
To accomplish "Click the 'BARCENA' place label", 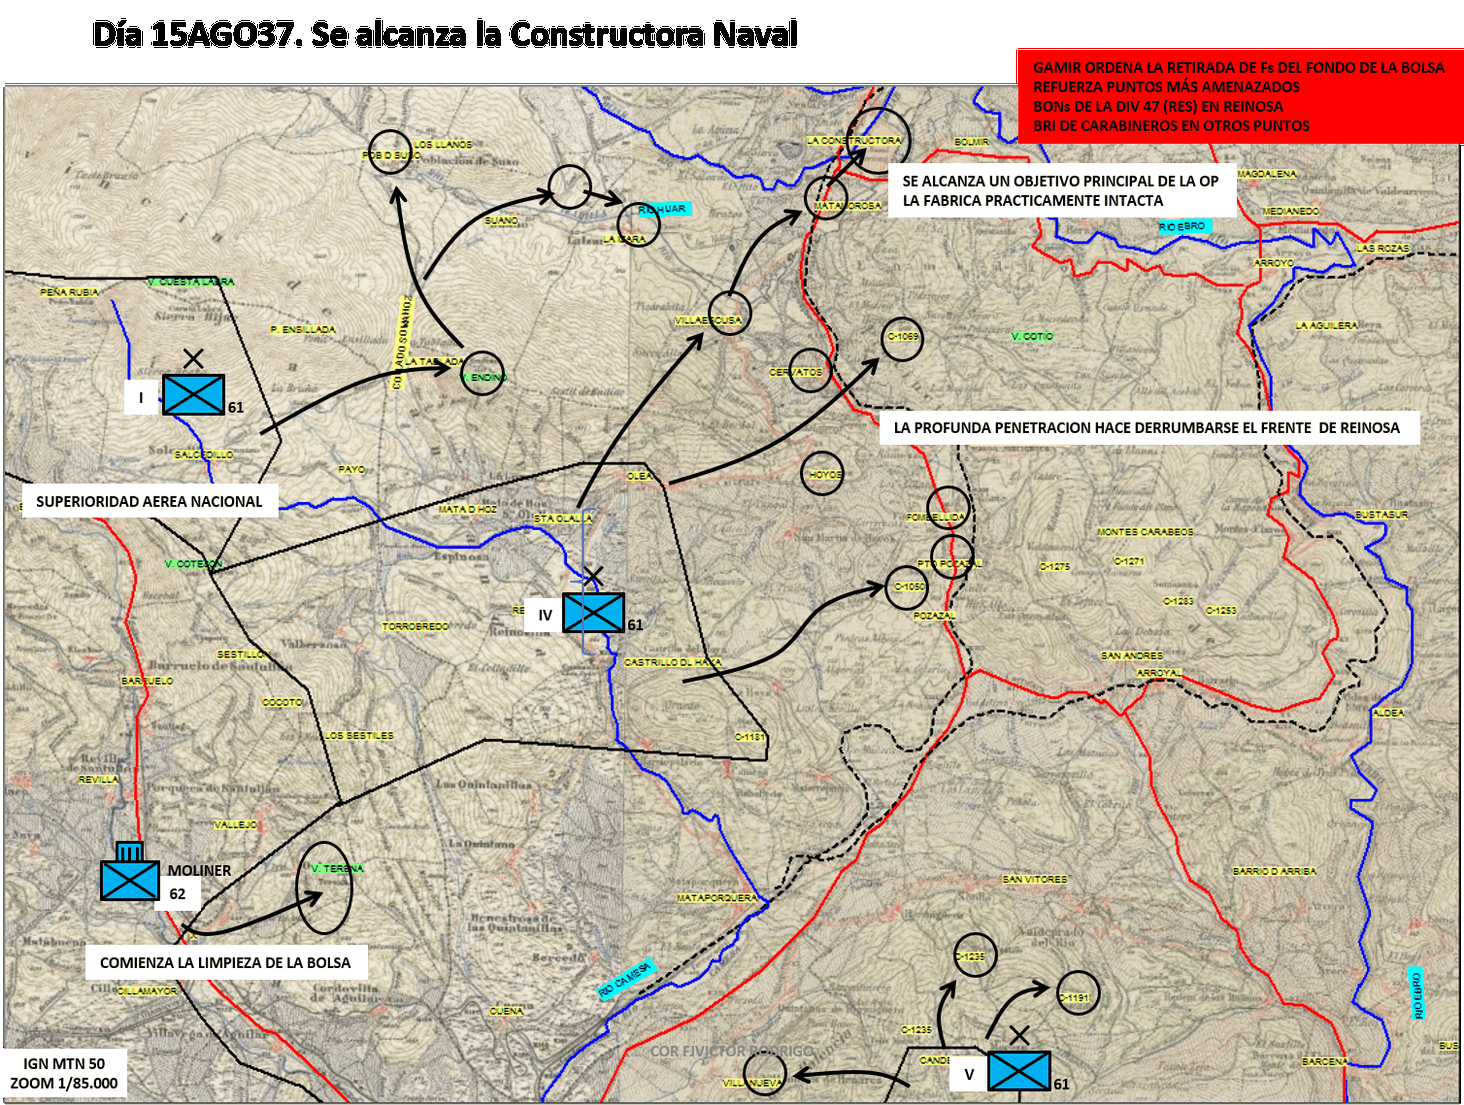I will pyautogui.click(x=1325, y=1061).
